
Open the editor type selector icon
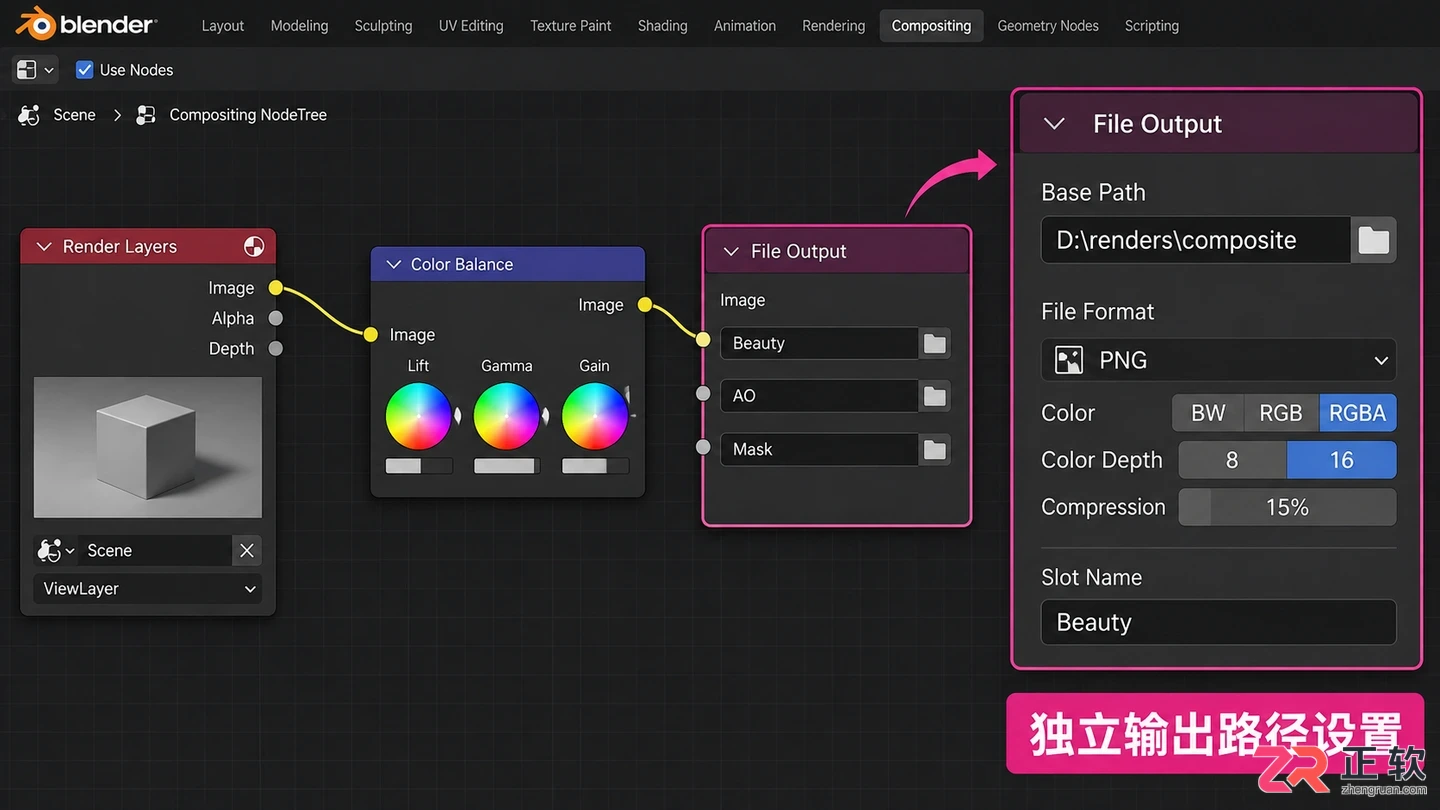[x=27, y=69]
